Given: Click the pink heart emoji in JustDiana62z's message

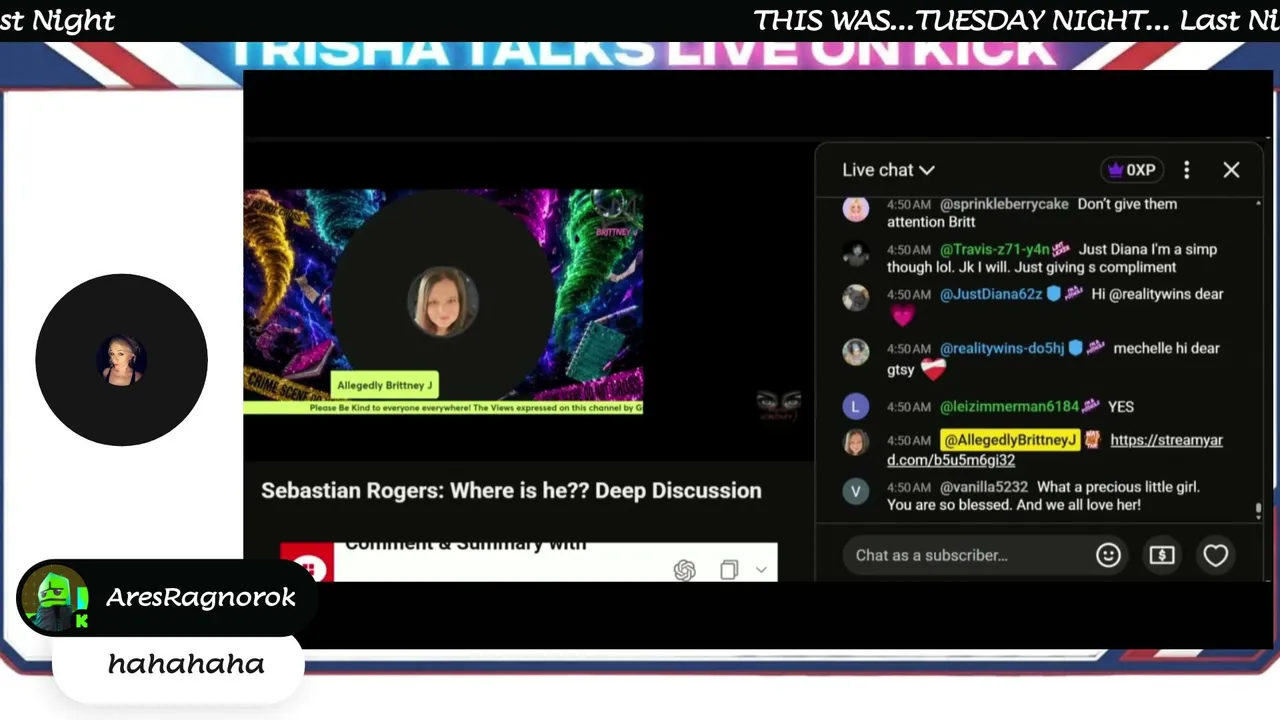Looking at the screenshot, I should click(x=903, y=317).
